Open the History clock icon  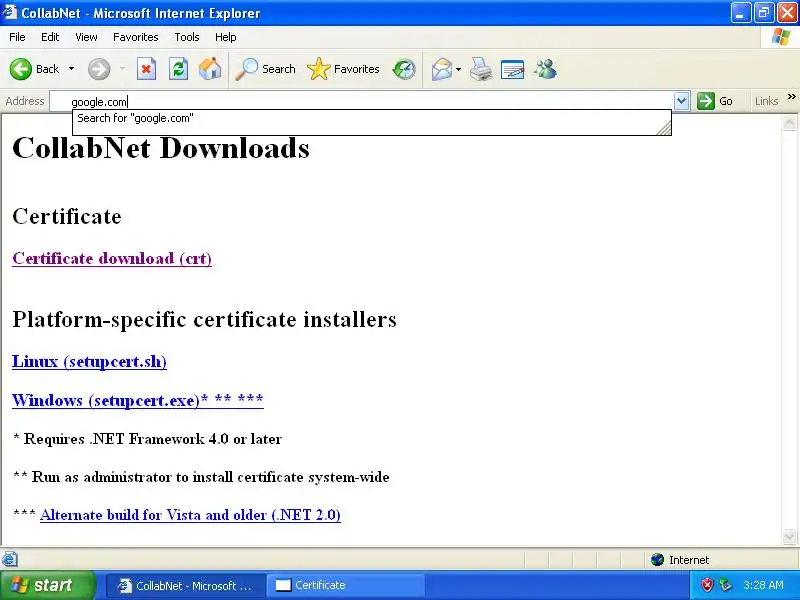(x=404, y=69)
